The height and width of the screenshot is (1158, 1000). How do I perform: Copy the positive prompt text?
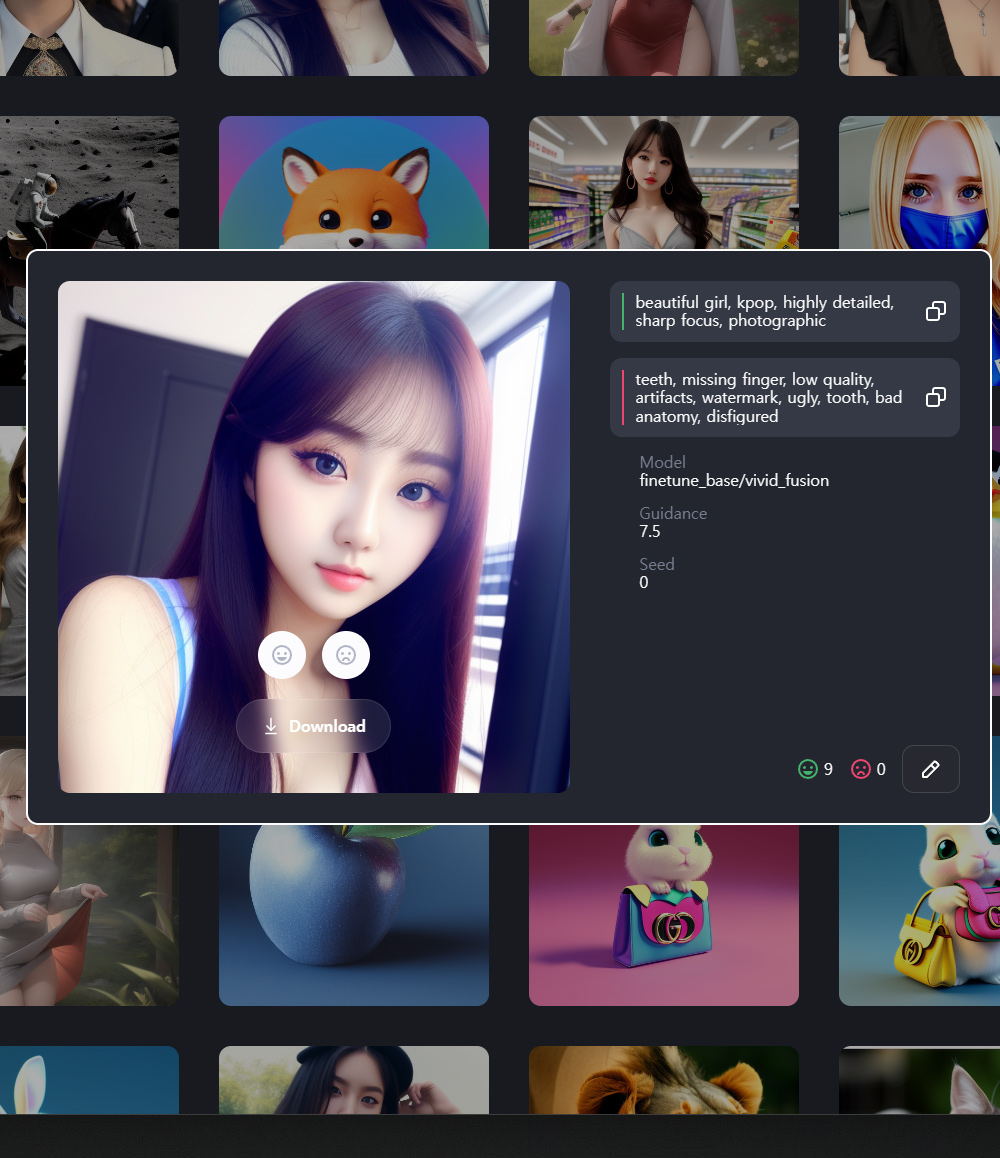[935, 311]
